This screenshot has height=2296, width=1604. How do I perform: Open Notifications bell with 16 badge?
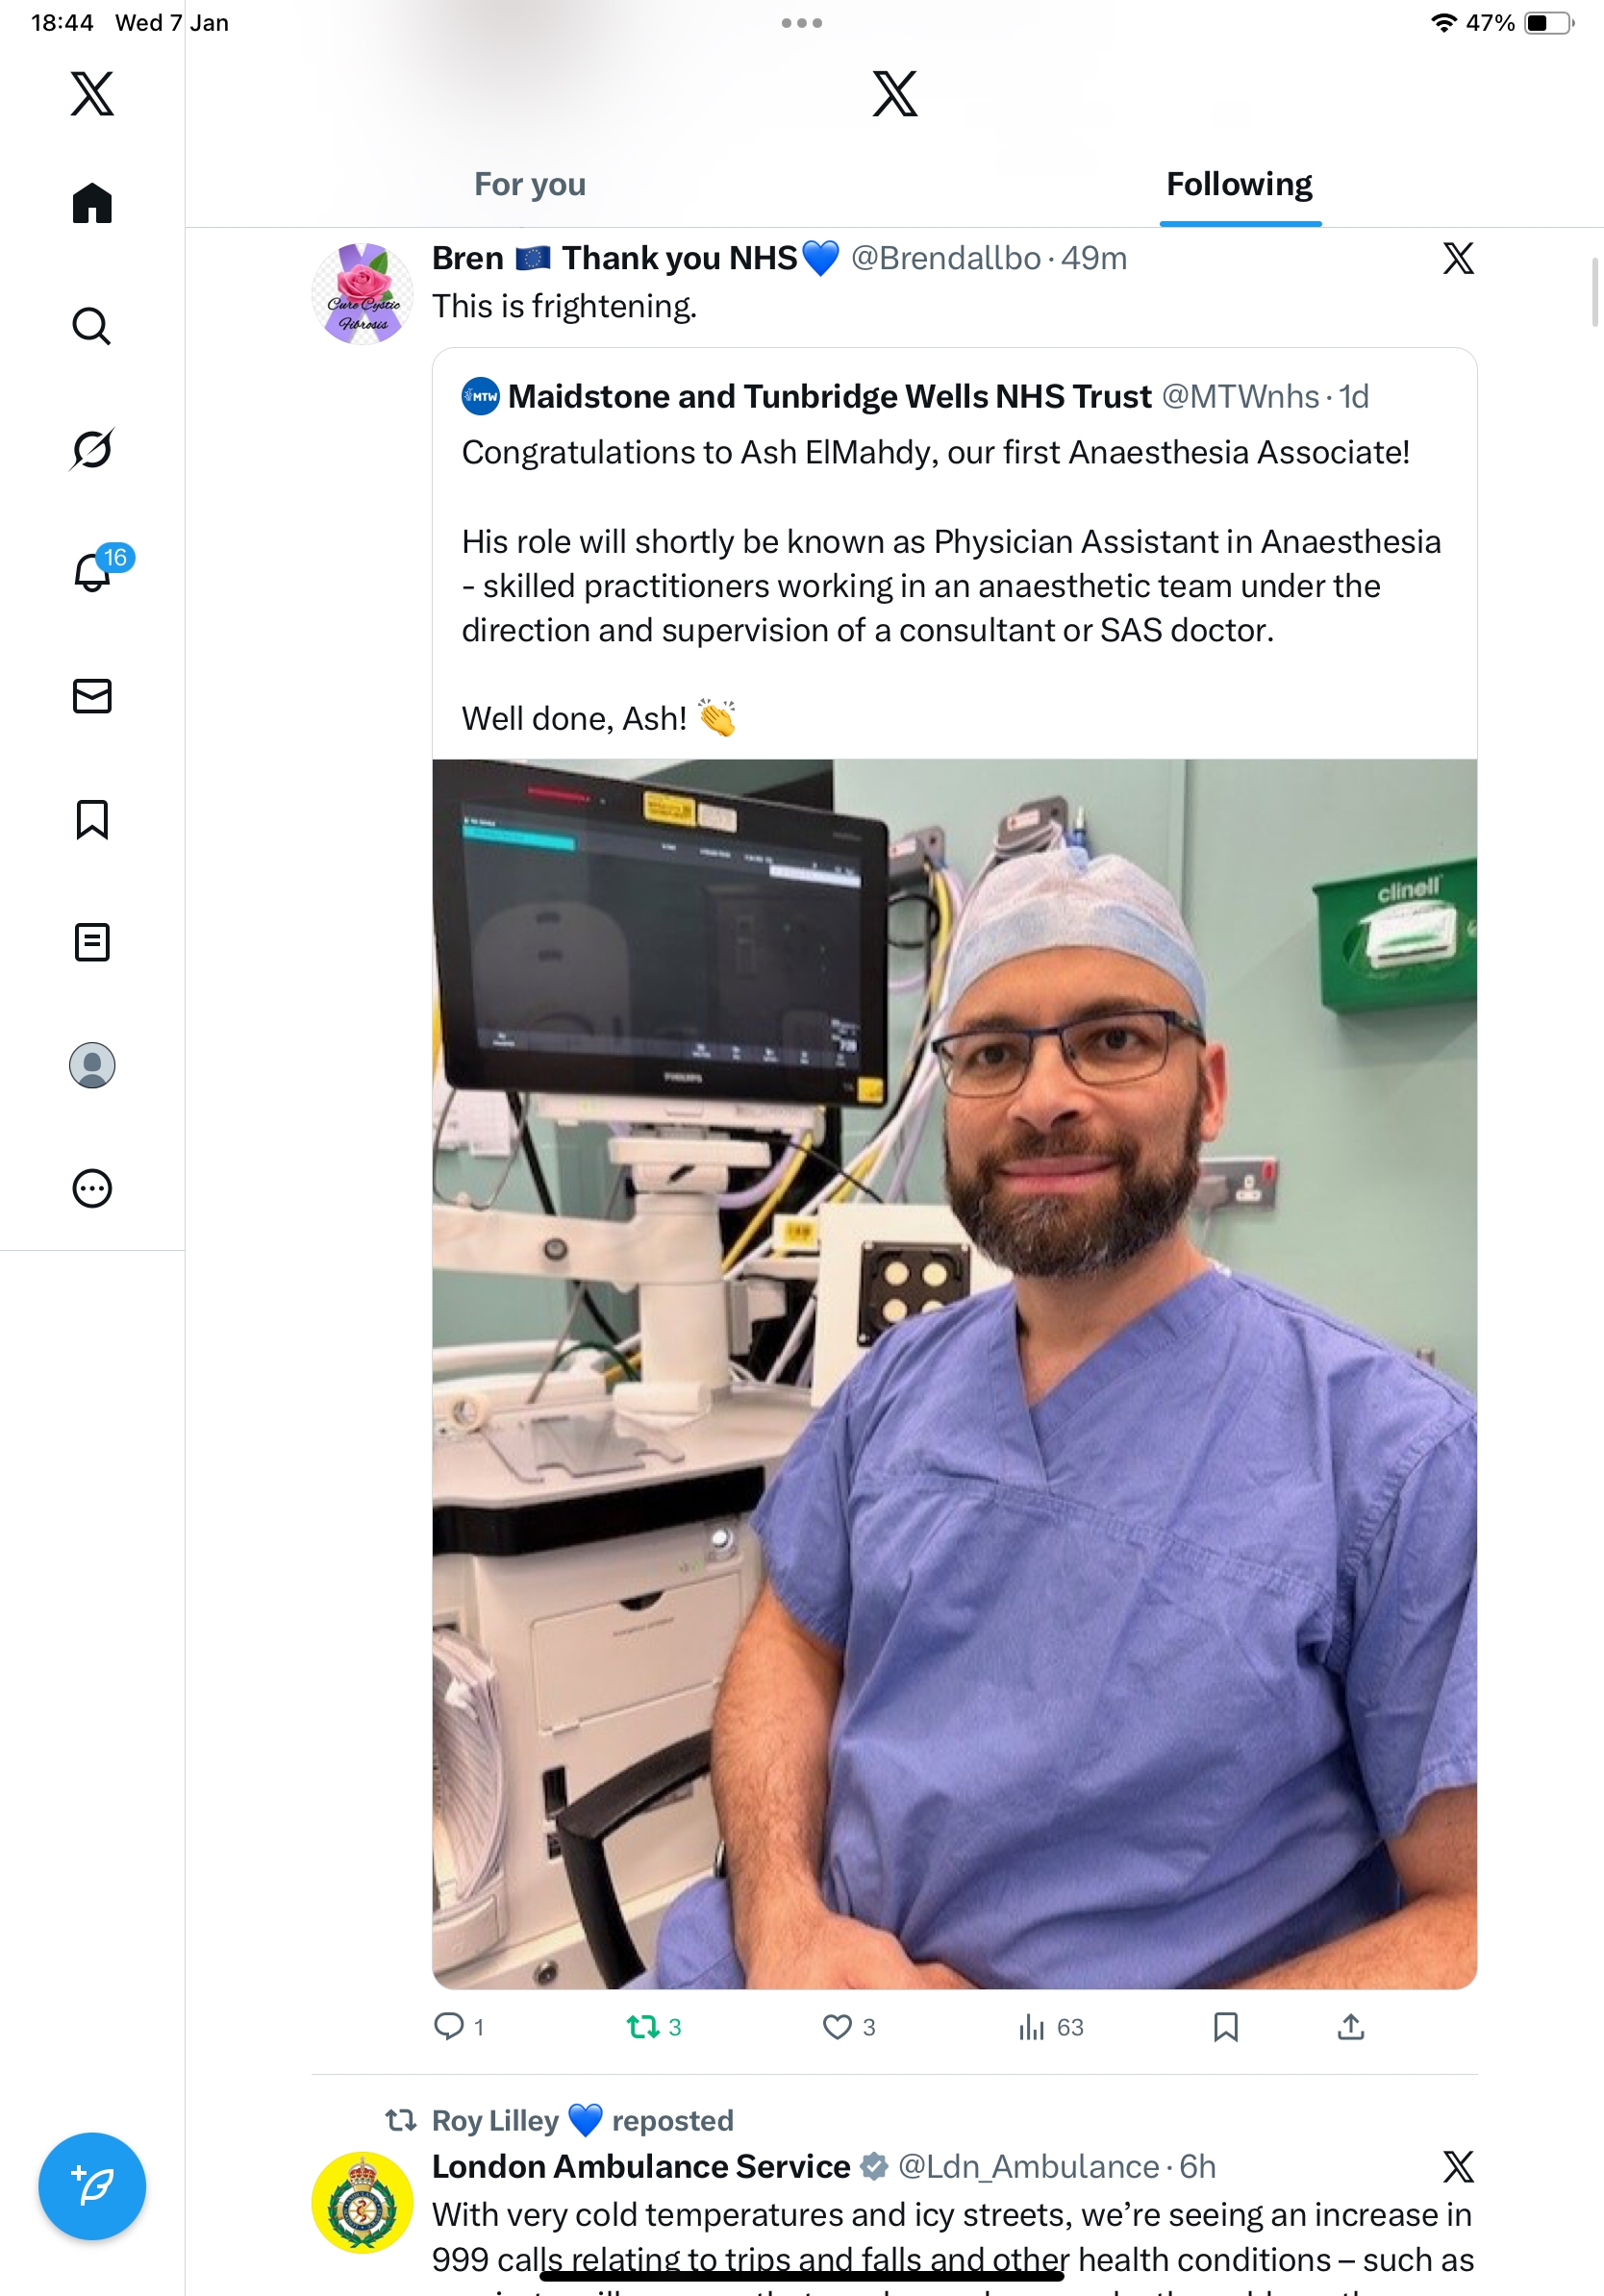pos(94,572)
